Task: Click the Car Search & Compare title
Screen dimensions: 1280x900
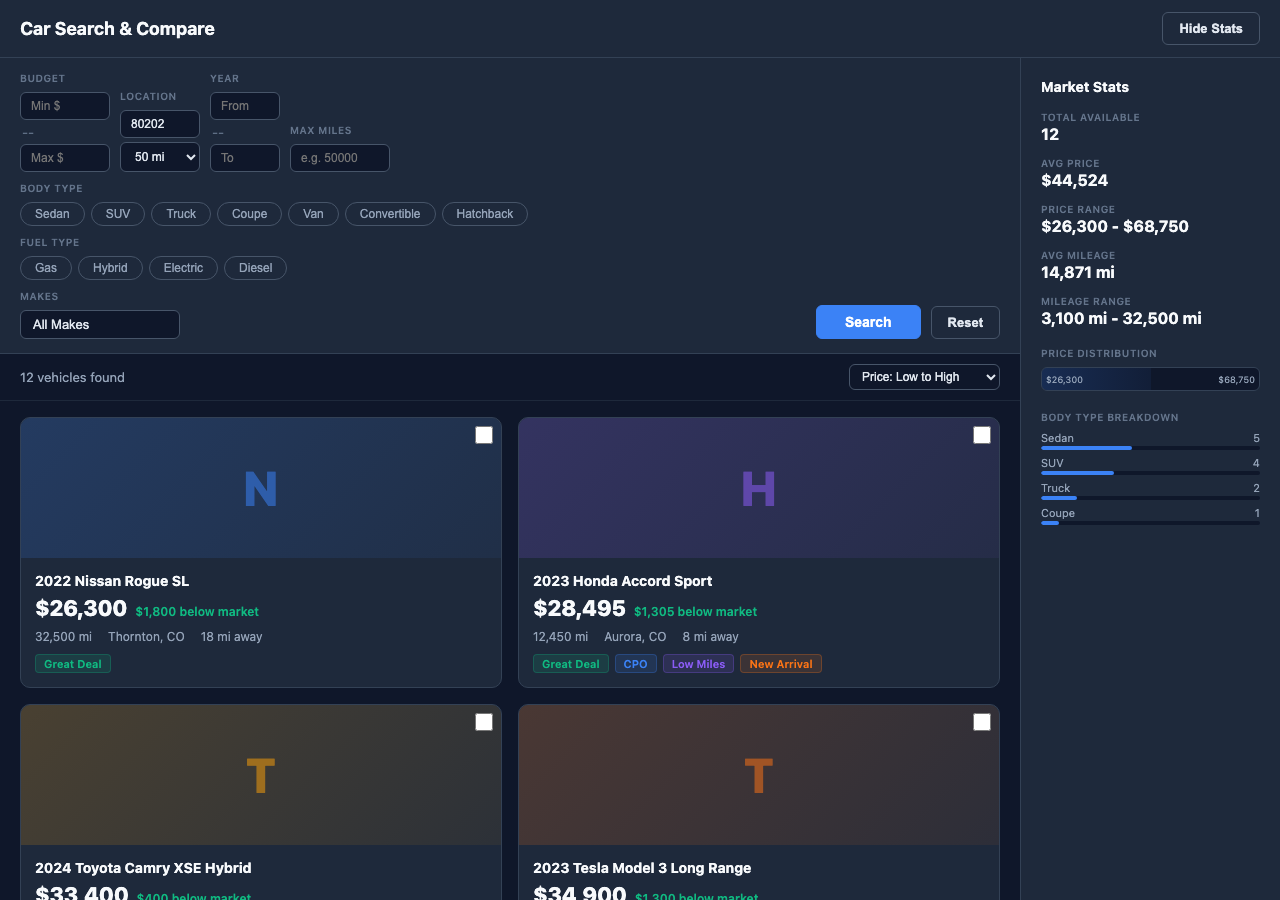Action: coord(117,29)
